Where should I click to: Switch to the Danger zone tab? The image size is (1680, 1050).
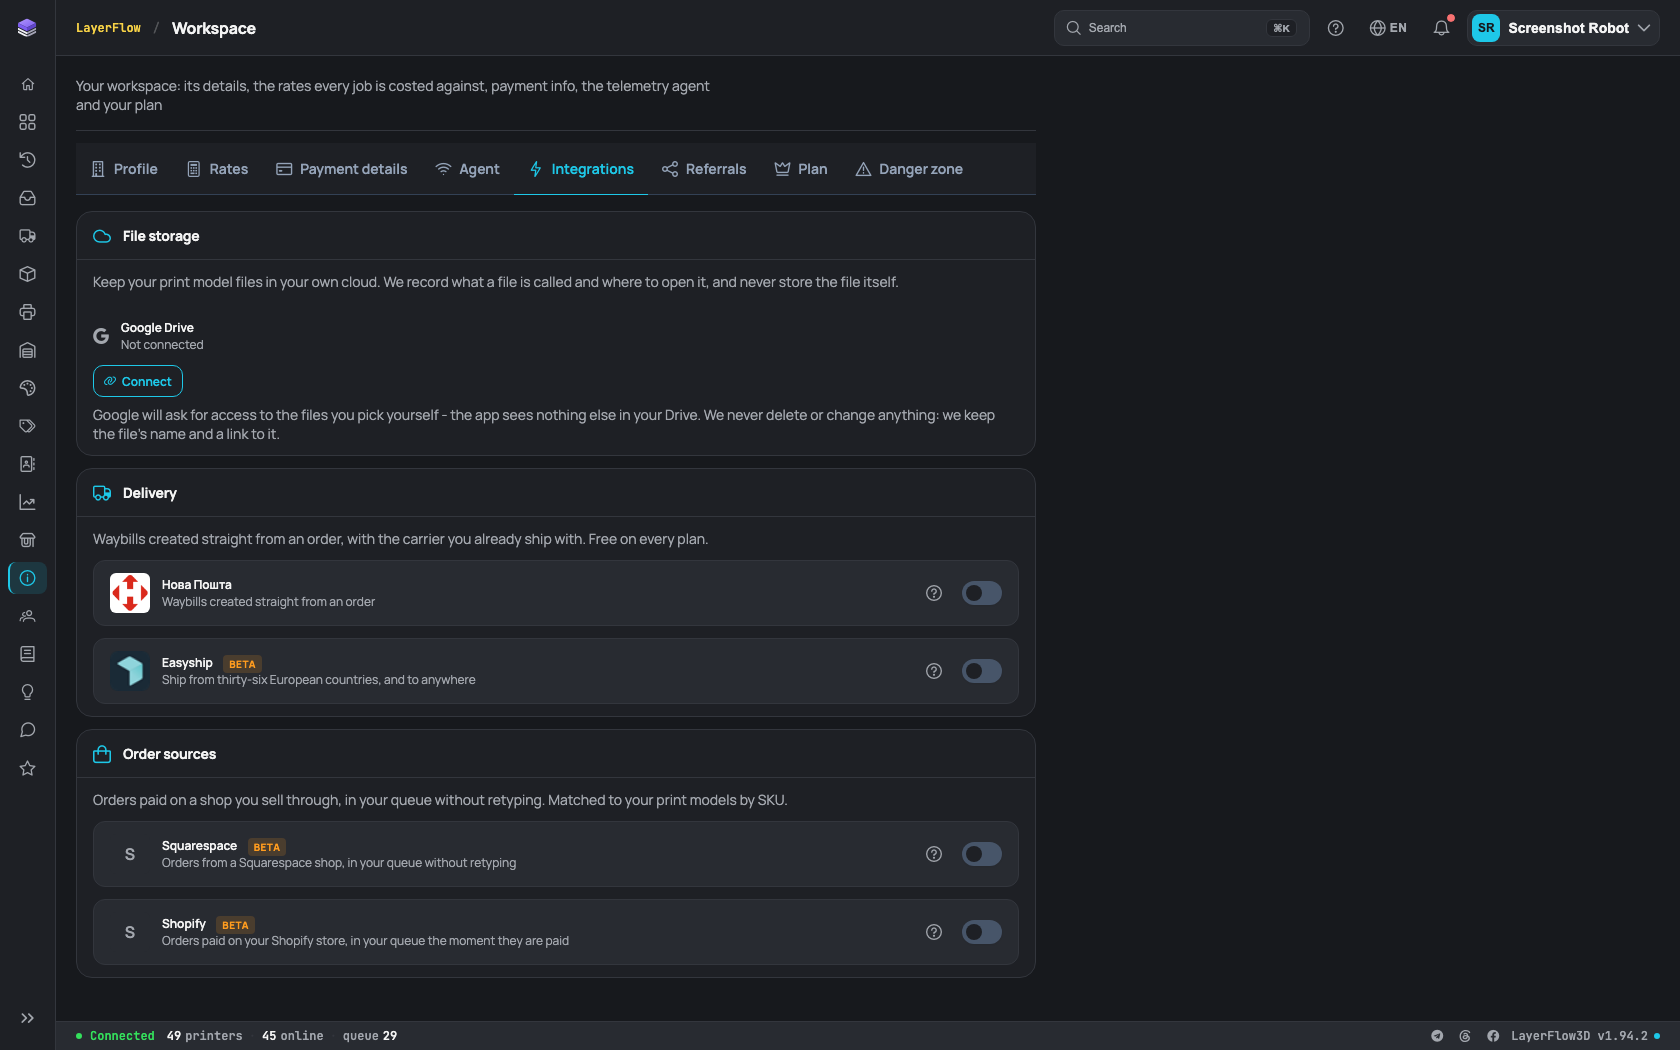909,169
